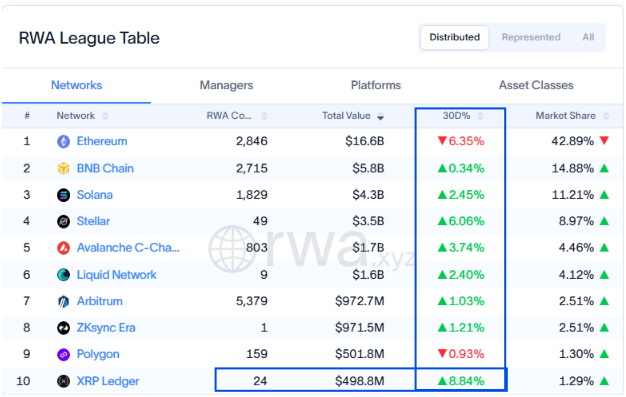Click Polygon's 0.93% 30-day change

click(461, 354)
